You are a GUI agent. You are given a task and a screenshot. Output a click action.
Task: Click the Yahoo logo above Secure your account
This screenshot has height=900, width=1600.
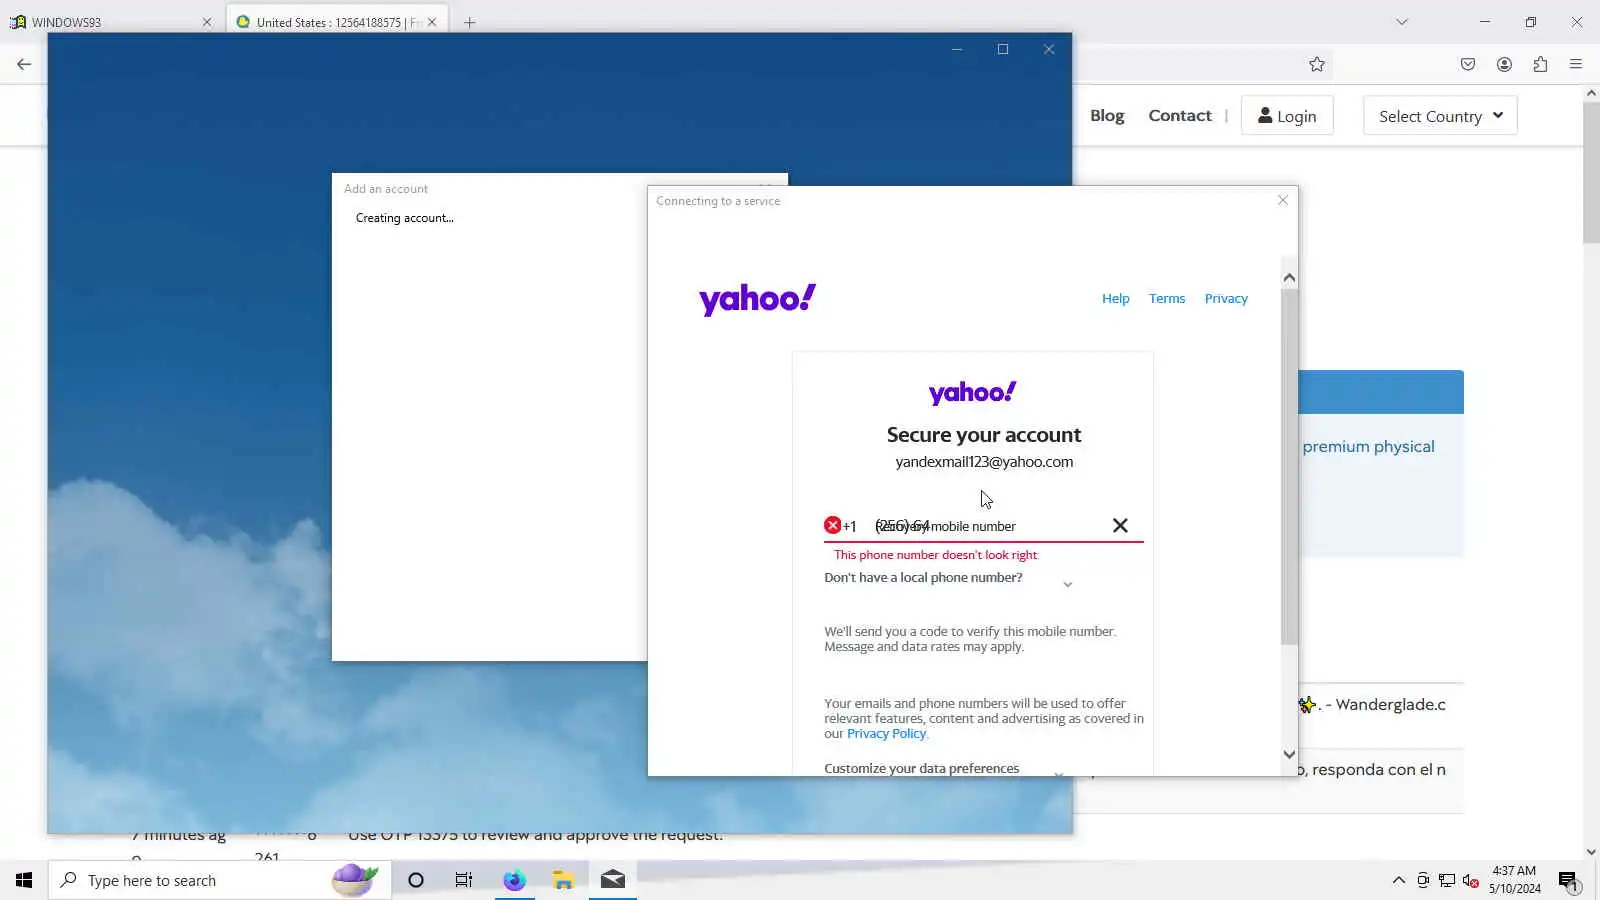point(972,392)
